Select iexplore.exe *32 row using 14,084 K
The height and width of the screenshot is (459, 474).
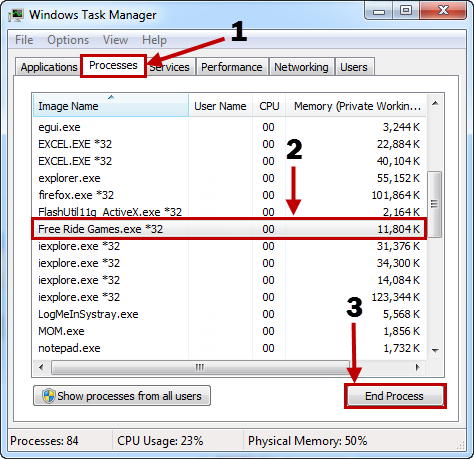229,280
